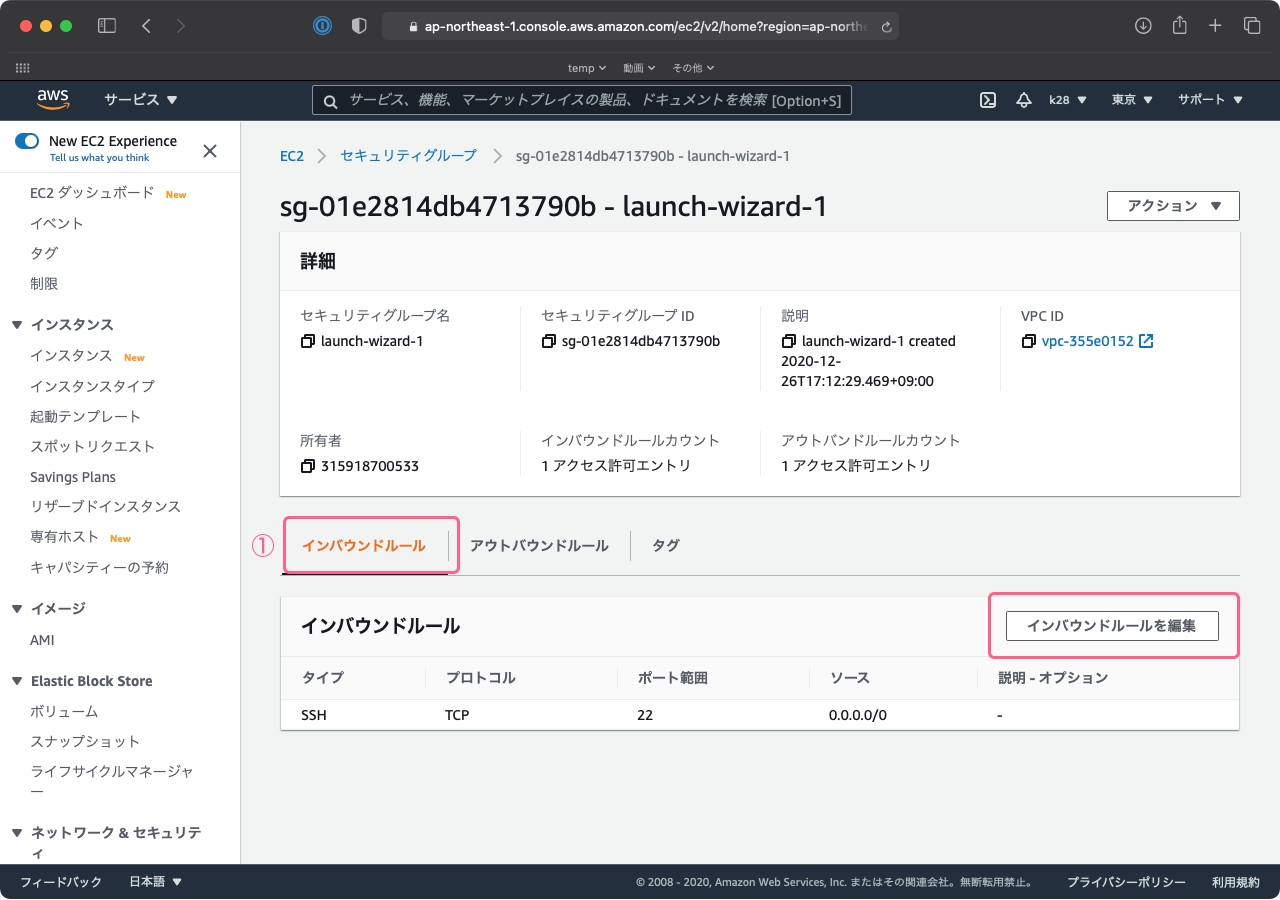Copy the description launch-wizard-1 created

click(788, 341)
